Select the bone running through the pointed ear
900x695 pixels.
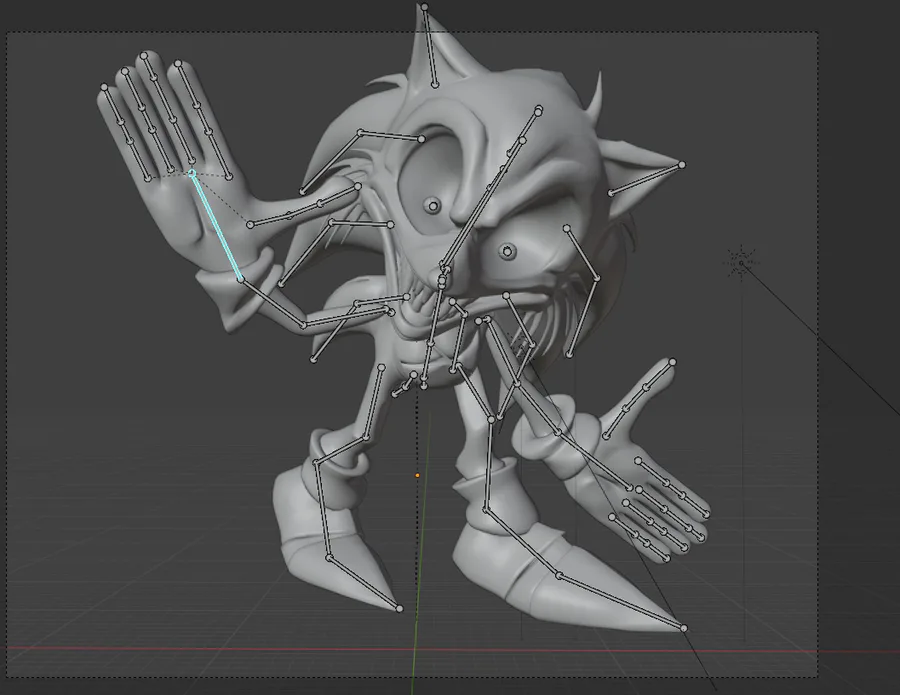tap(646, 179)
